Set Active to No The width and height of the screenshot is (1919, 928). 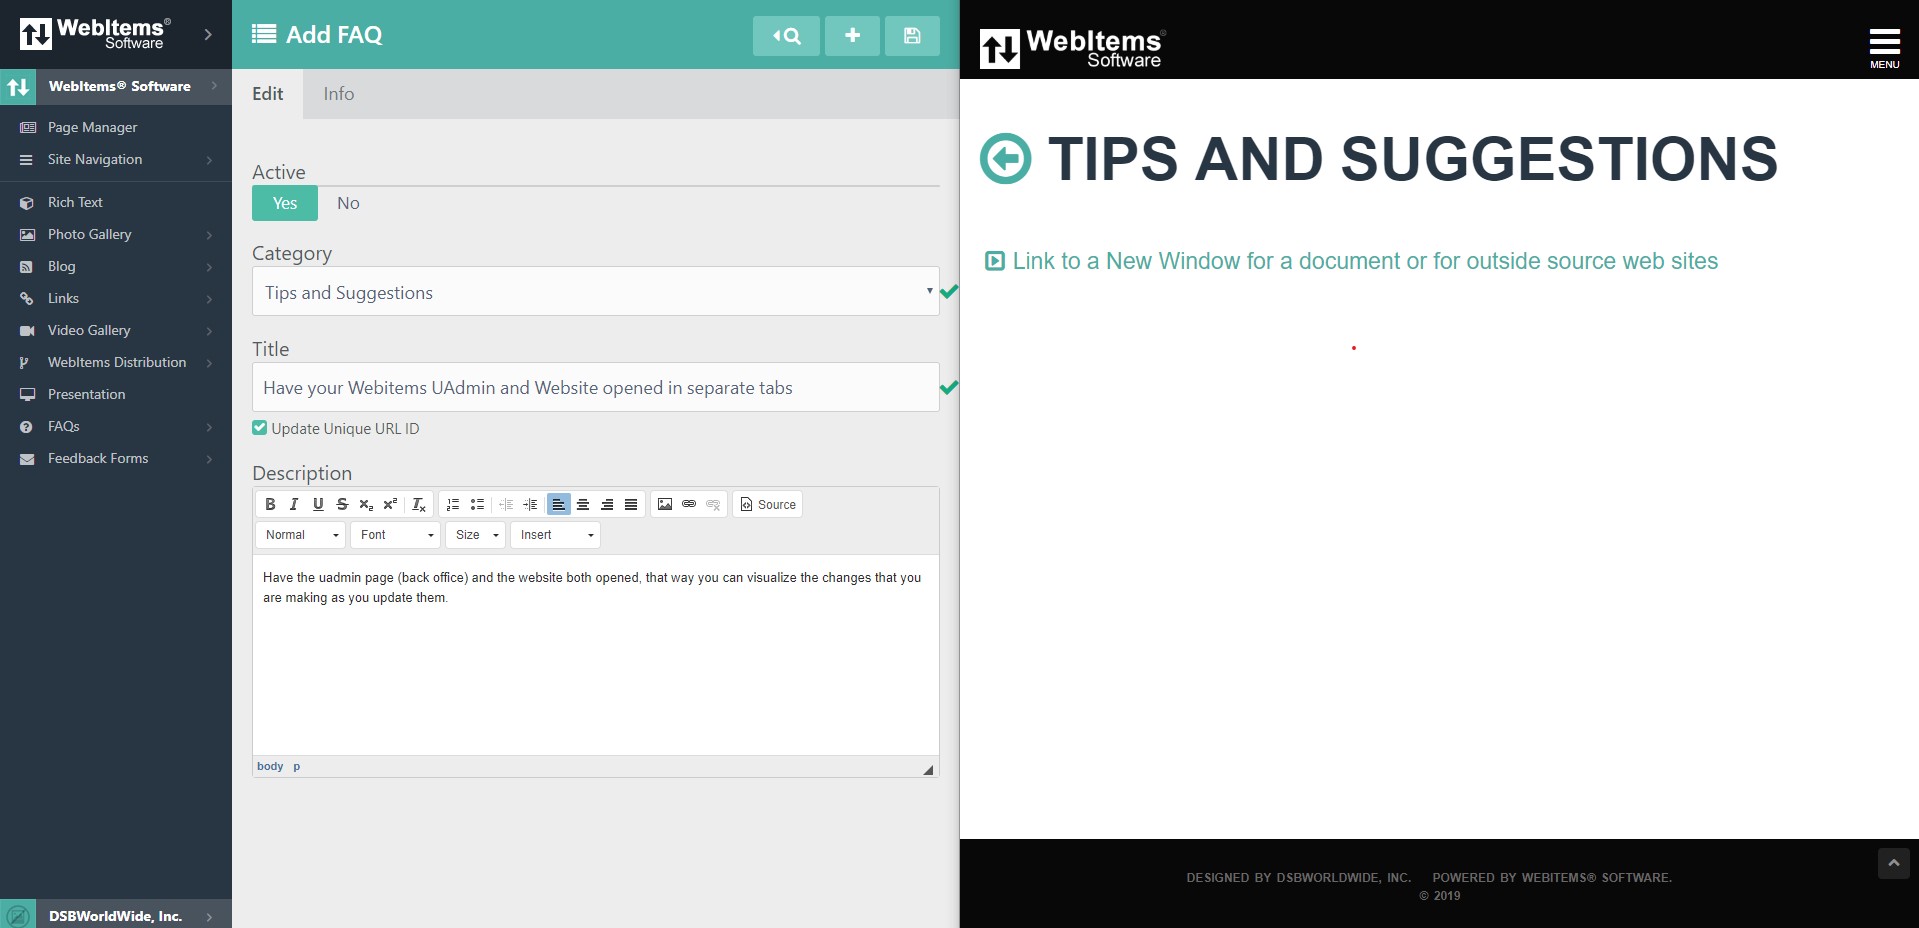click(x=348, y=203)
